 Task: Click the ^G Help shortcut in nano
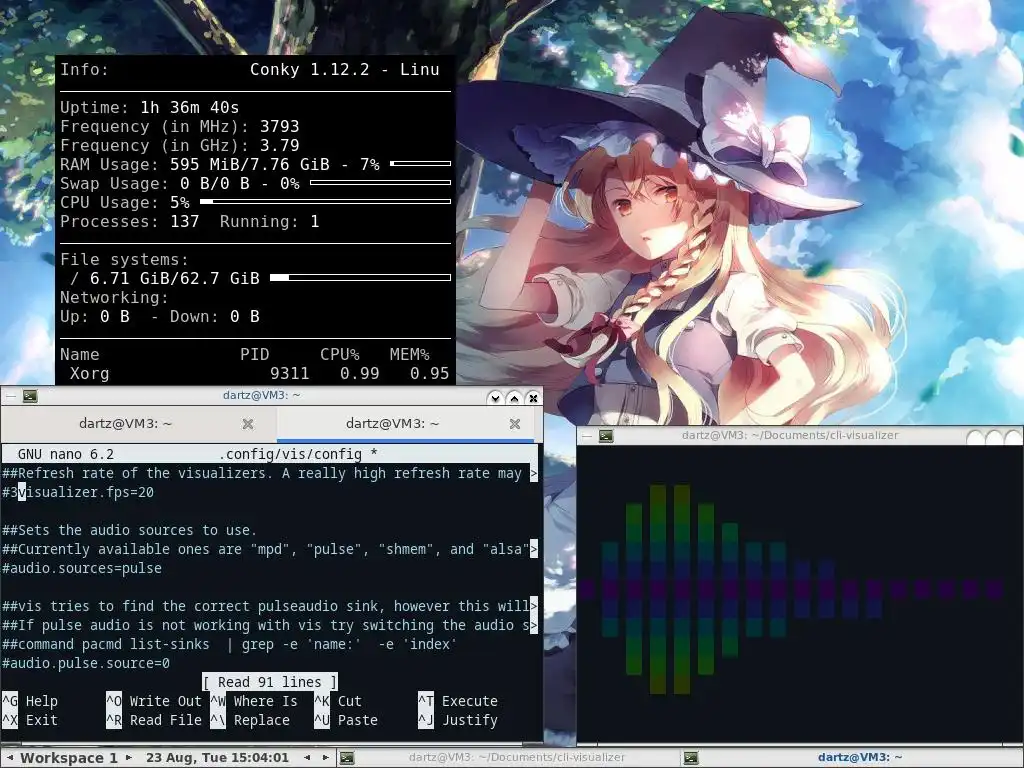(x=30, y=701)
